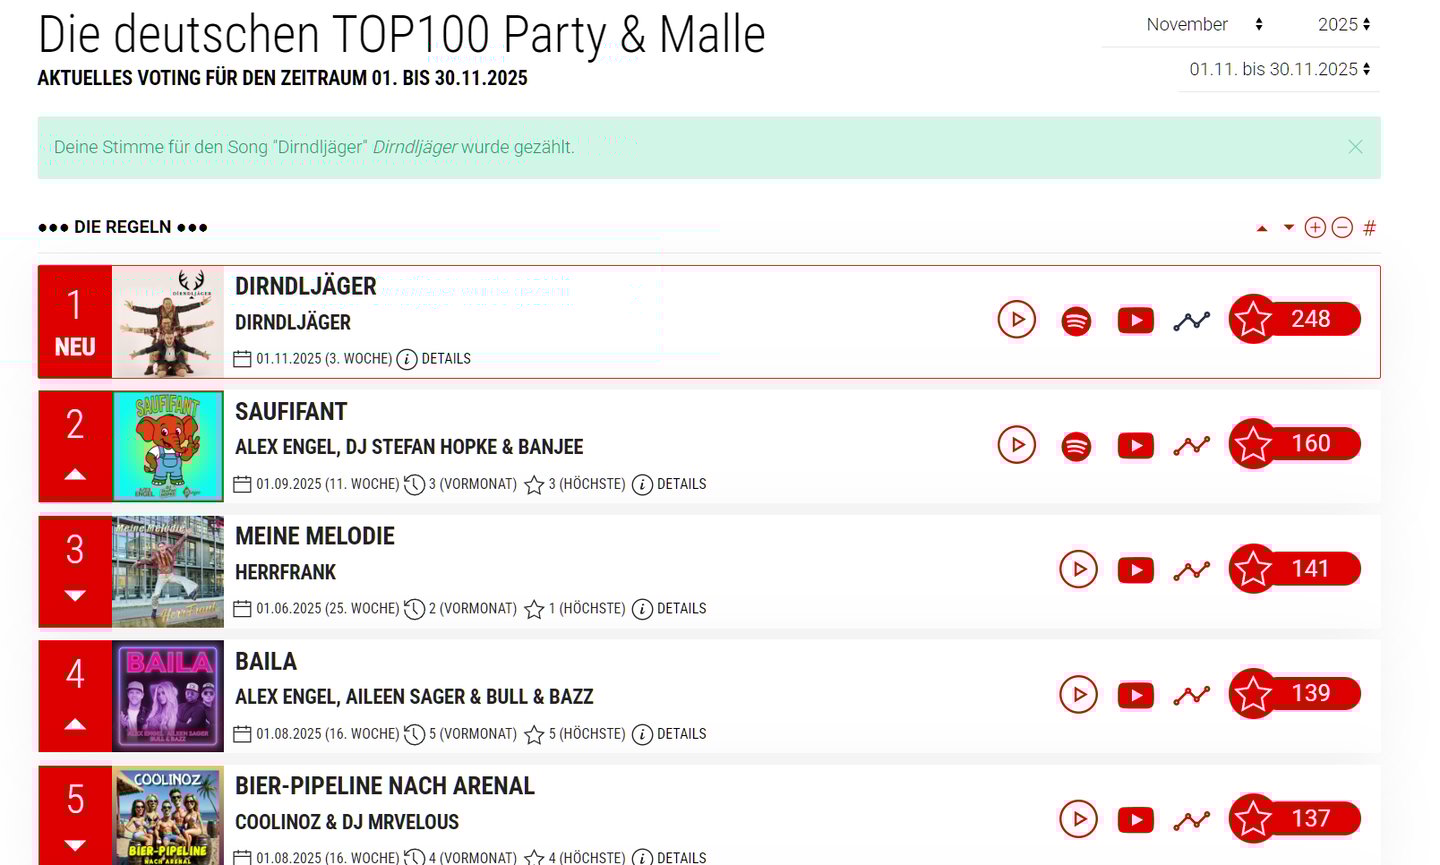Play the Dirndljäger song preview
This screenshot has width=1440, height=865.
click(1016, 320)
